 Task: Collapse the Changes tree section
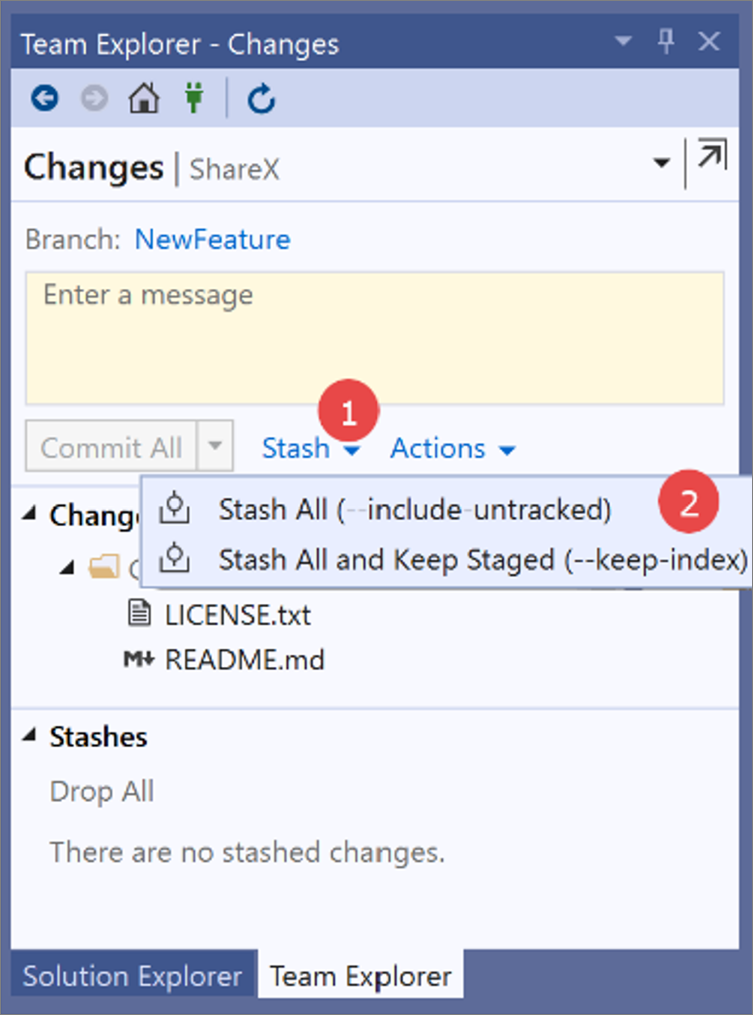click(x=29, y=515)
